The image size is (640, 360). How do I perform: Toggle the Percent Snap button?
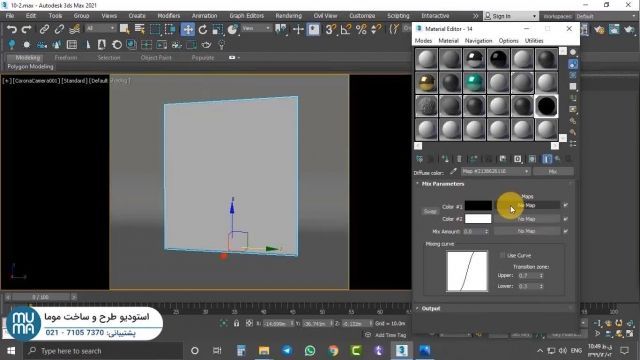[361, 29]
